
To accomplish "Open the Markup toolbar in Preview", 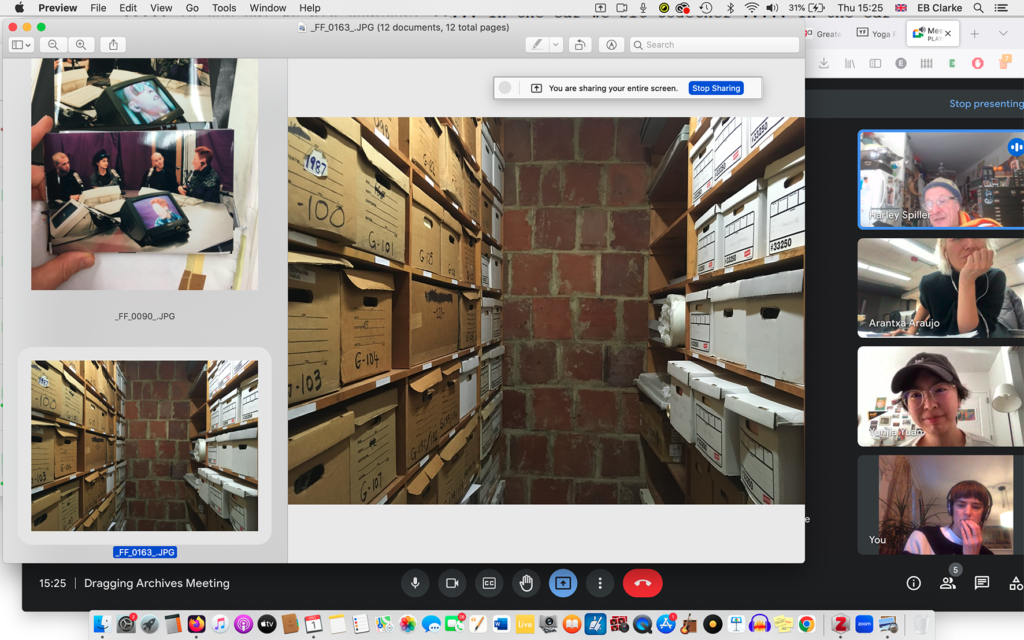I will tap(611, 45).
